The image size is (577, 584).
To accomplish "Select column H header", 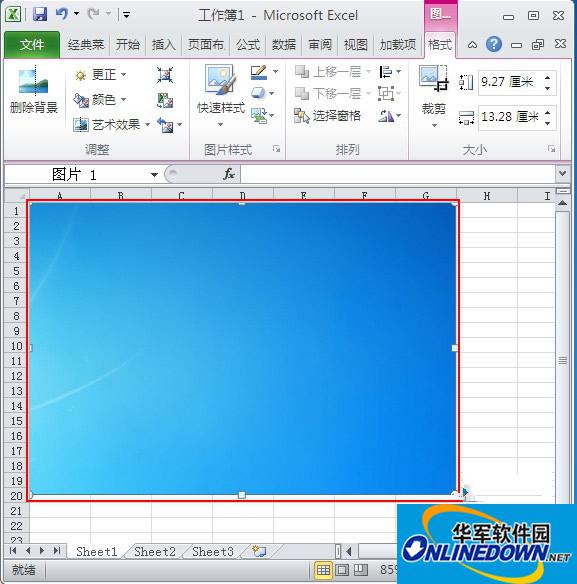I will click(486, 196).
